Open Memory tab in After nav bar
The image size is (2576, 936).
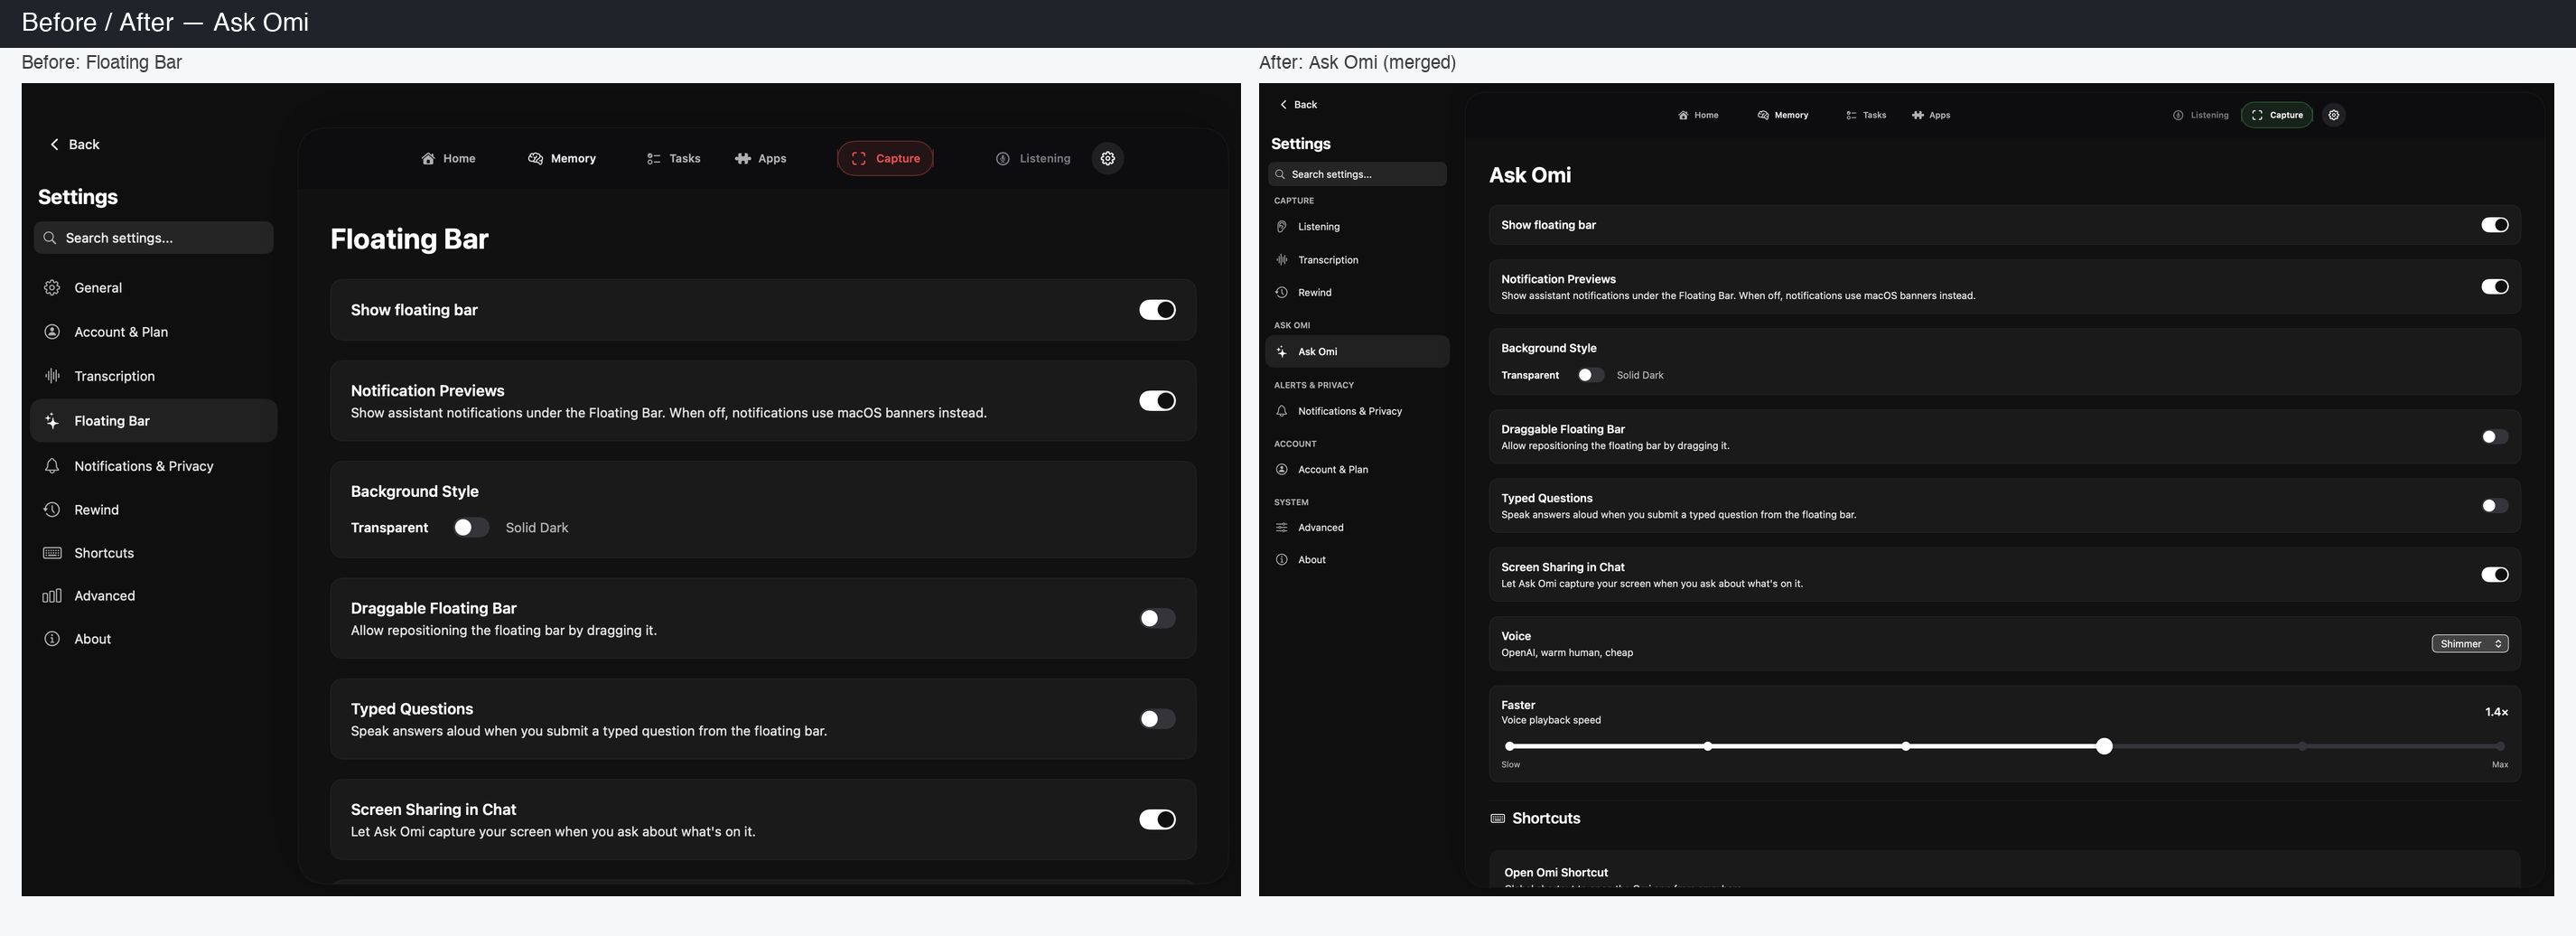1783,115
